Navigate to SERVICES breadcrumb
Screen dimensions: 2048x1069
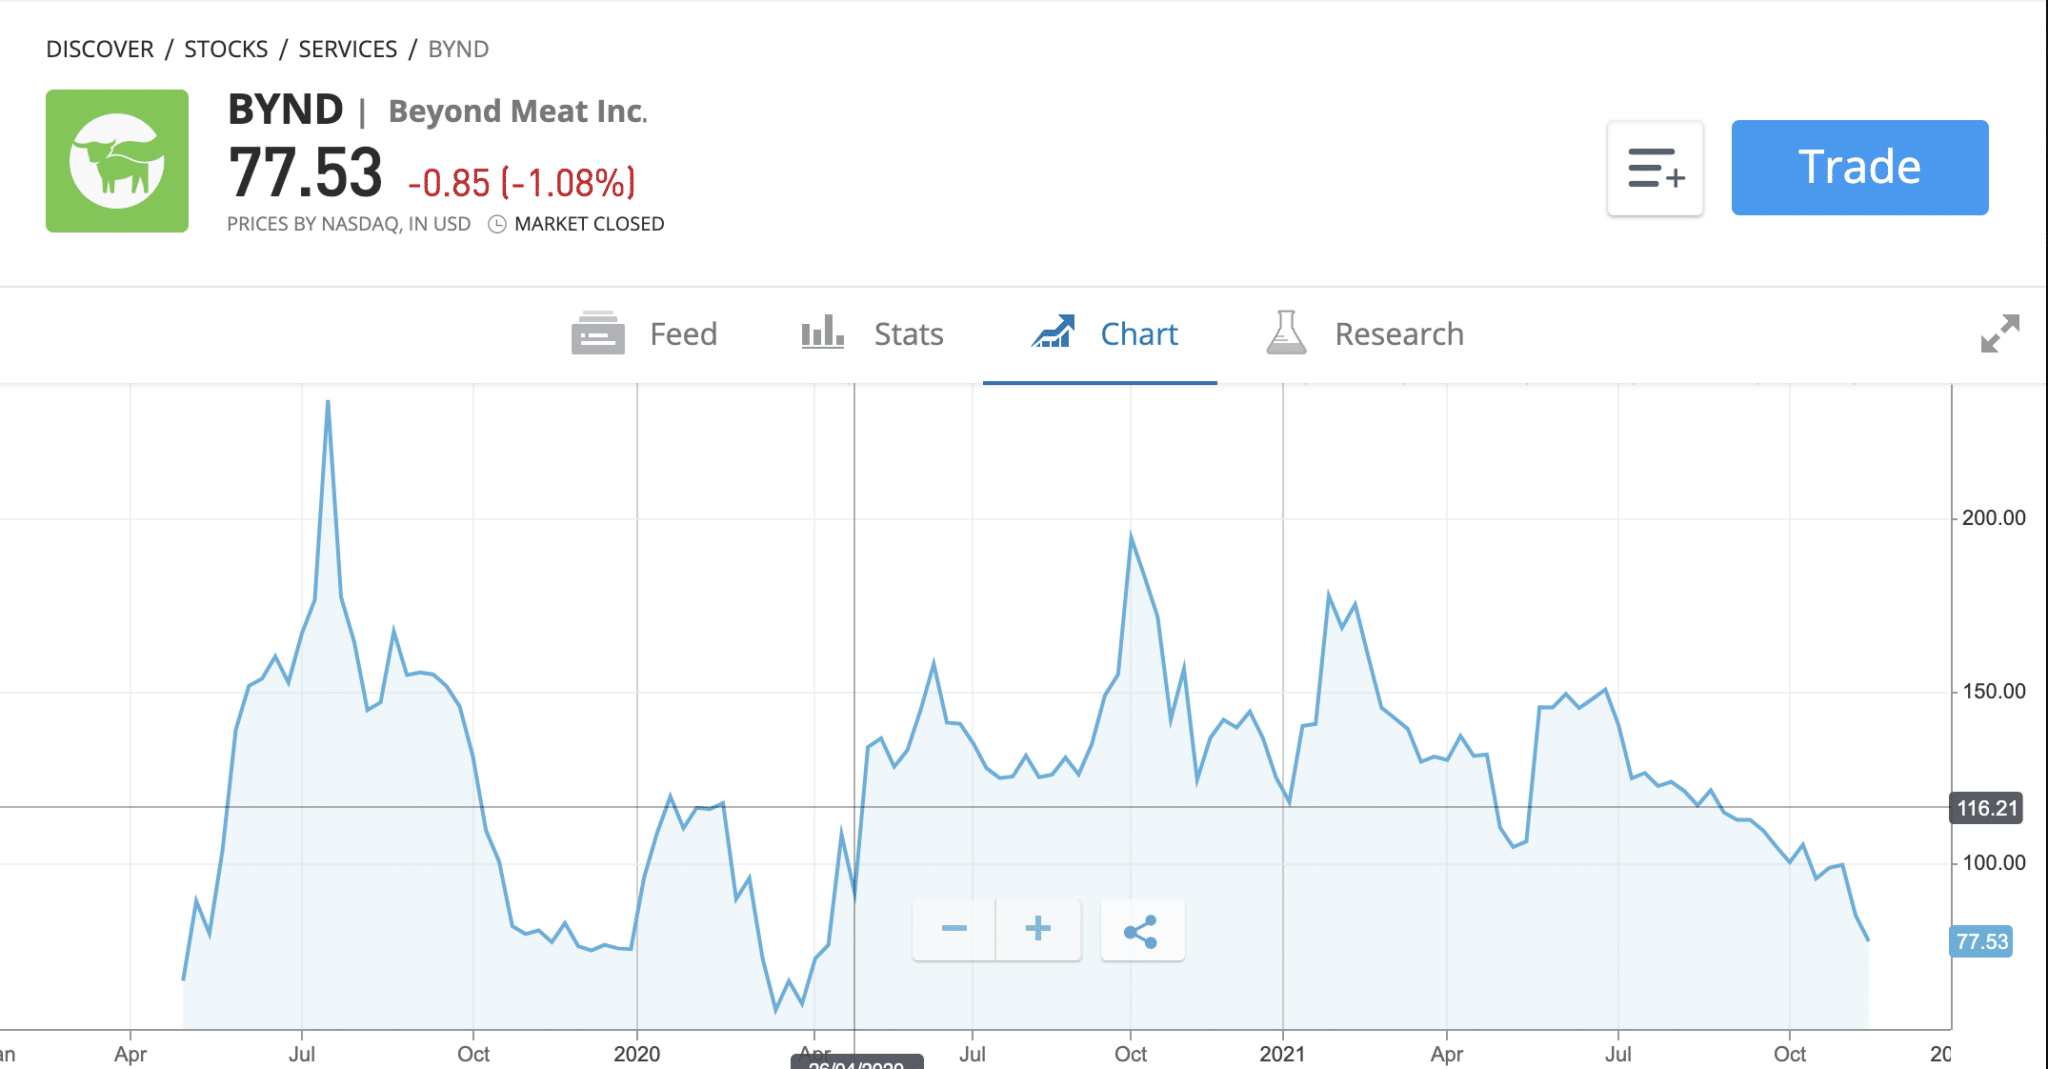tap(348, 49)
